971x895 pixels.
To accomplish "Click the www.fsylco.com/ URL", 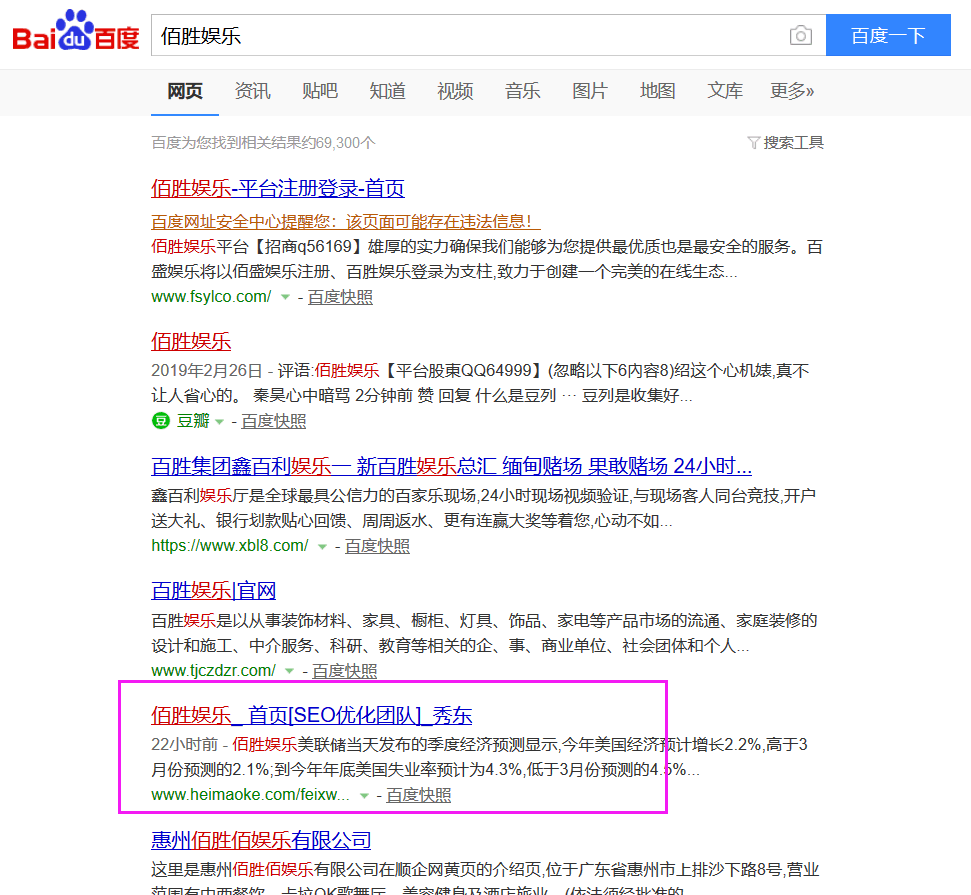I will 211,297.
